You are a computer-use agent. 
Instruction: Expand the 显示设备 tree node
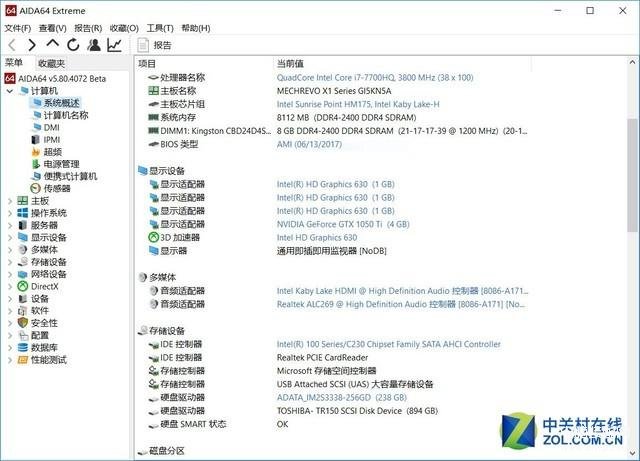(x=10, y=238)
